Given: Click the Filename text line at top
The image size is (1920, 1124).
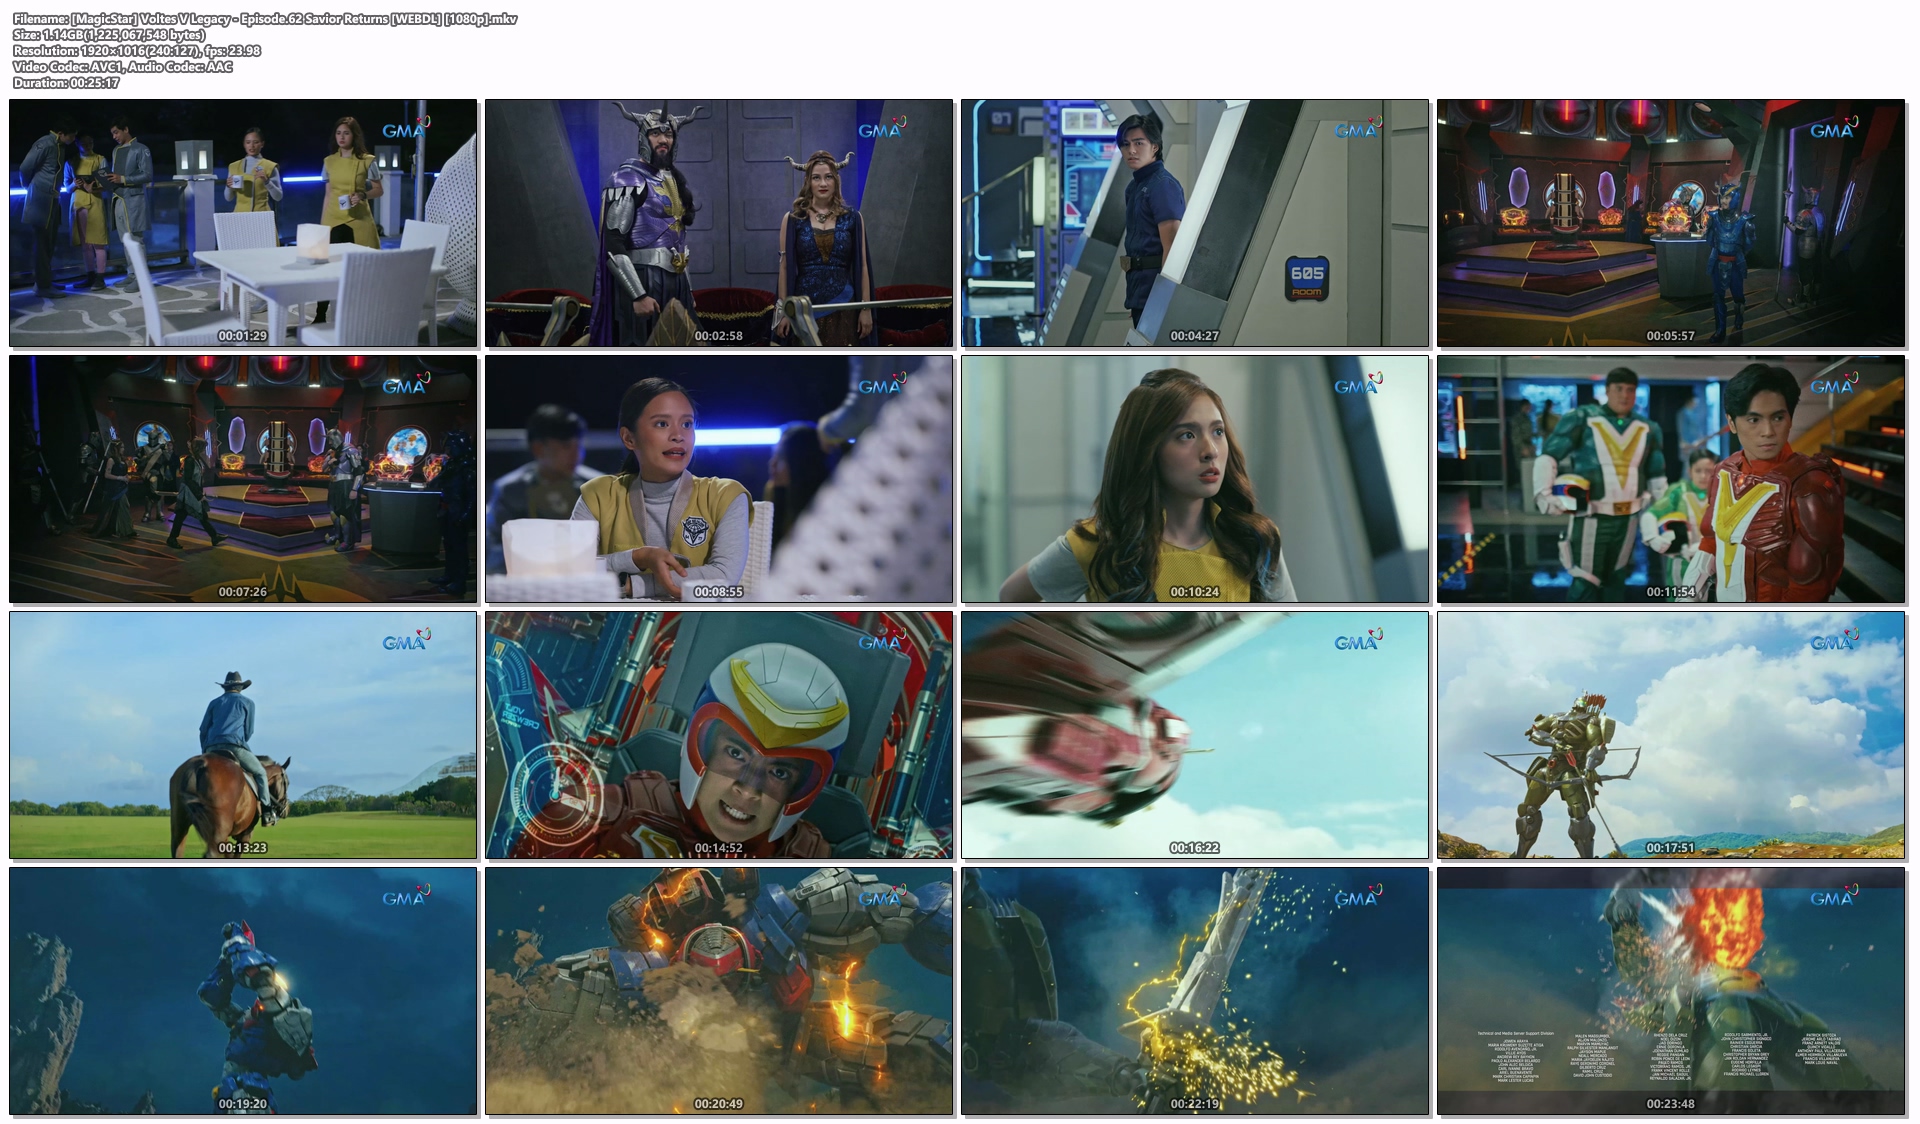Looking at the screenshot, I should [x=265, y=19].
